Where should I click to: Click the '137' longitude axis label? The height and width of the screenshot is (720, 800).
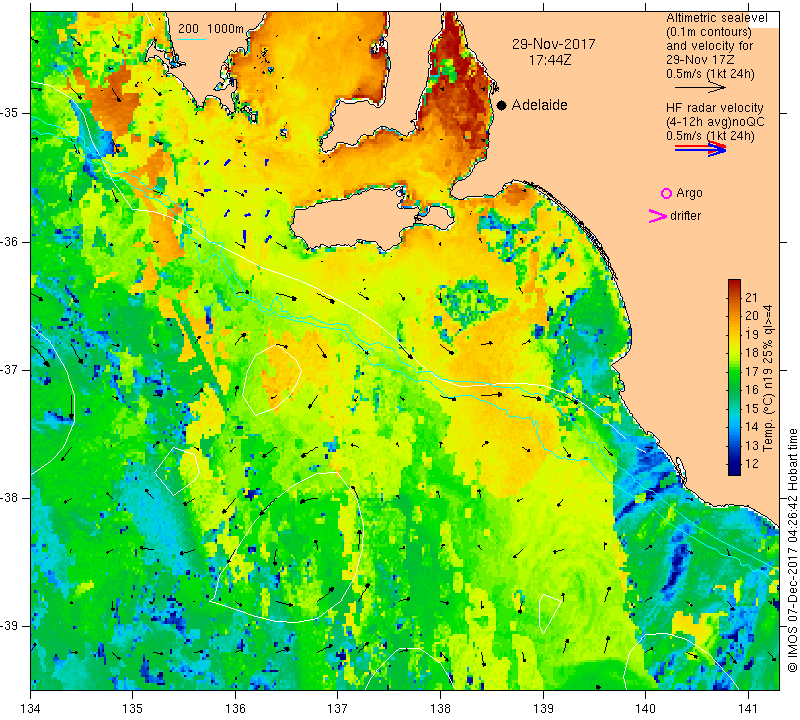[x=338, y=709]
